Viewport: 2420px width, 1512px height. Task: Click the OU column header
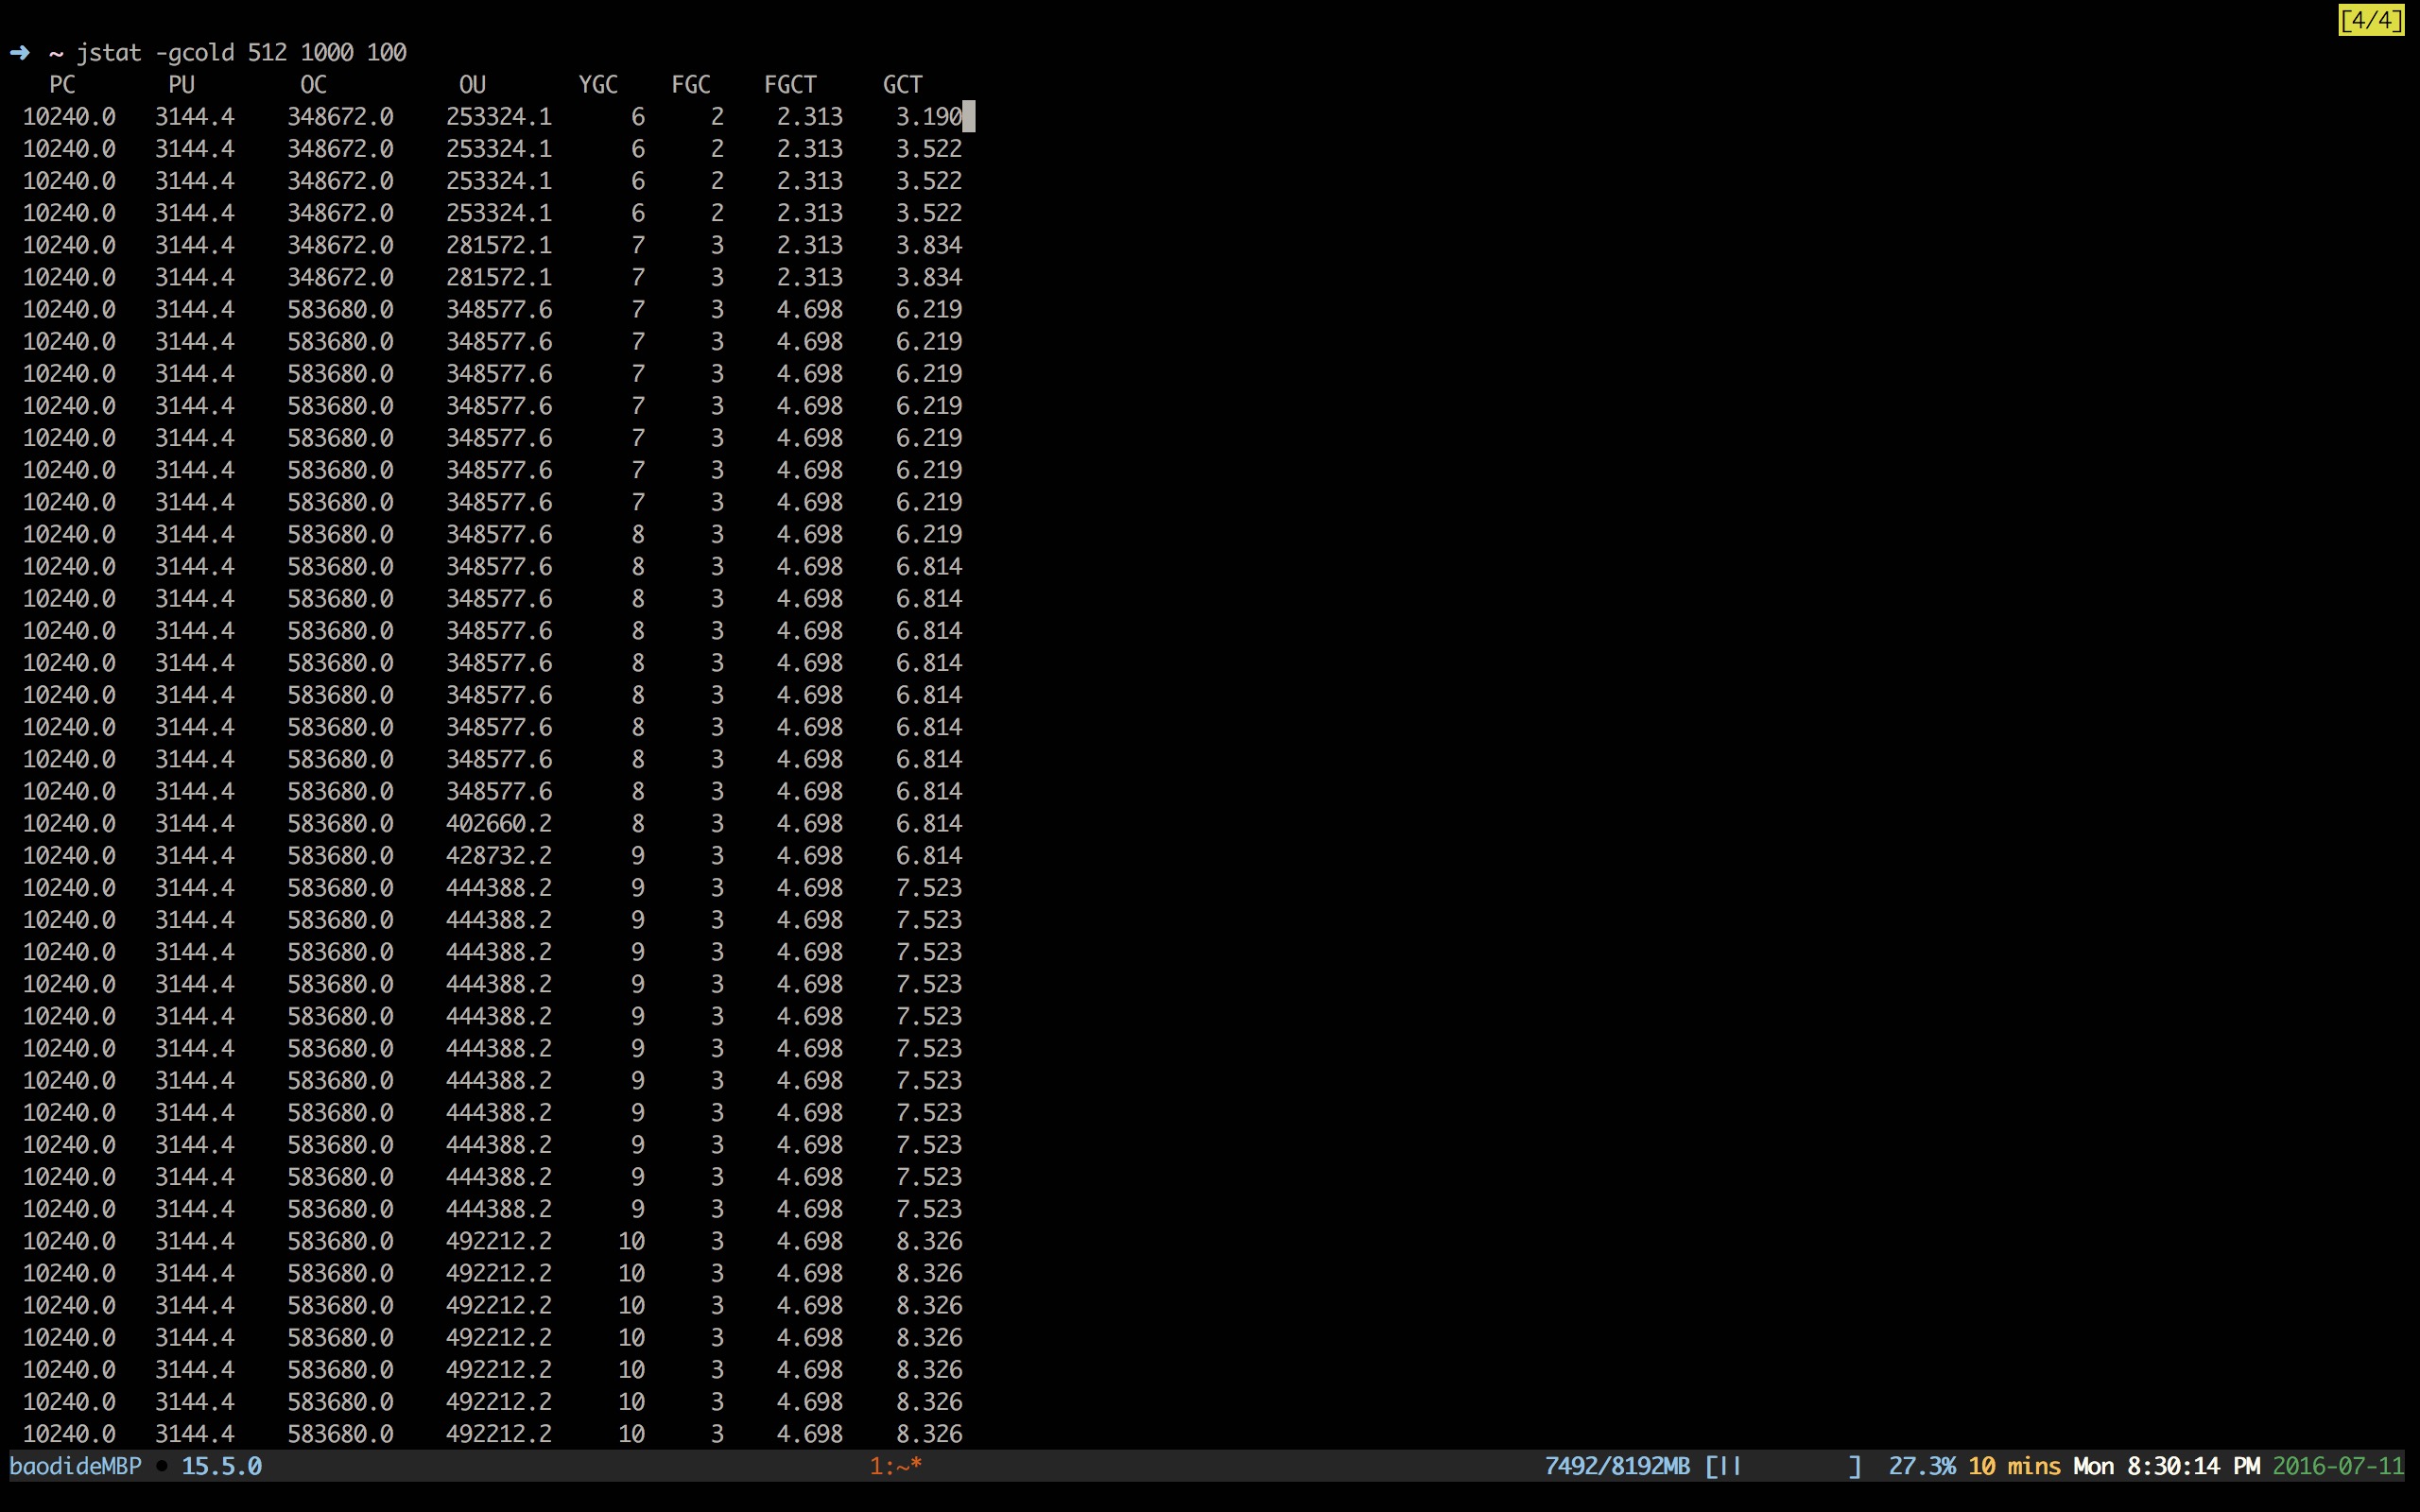click(x=472, y=84)
